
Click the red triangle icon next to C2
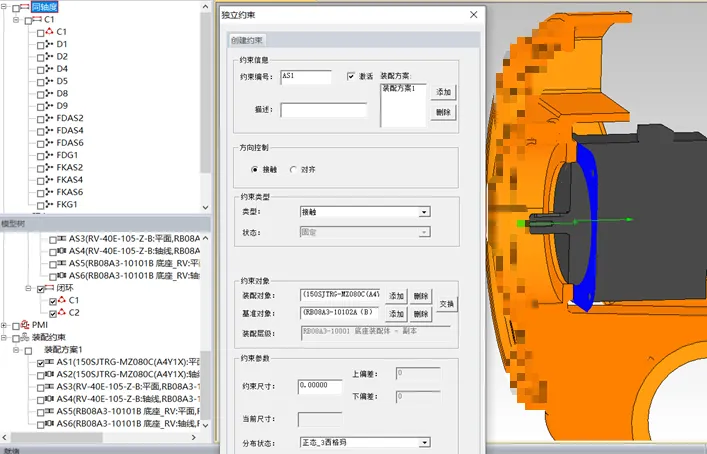(61, 312)
